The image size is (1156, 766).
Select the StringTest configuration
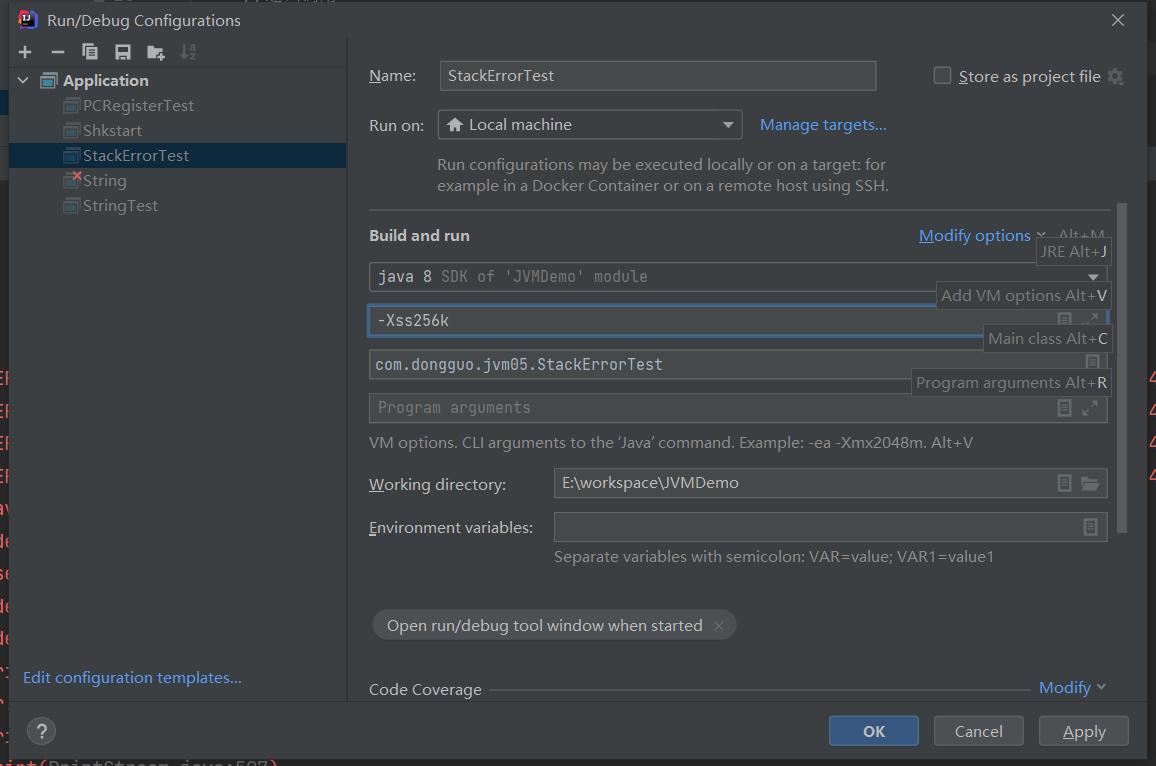120,206
